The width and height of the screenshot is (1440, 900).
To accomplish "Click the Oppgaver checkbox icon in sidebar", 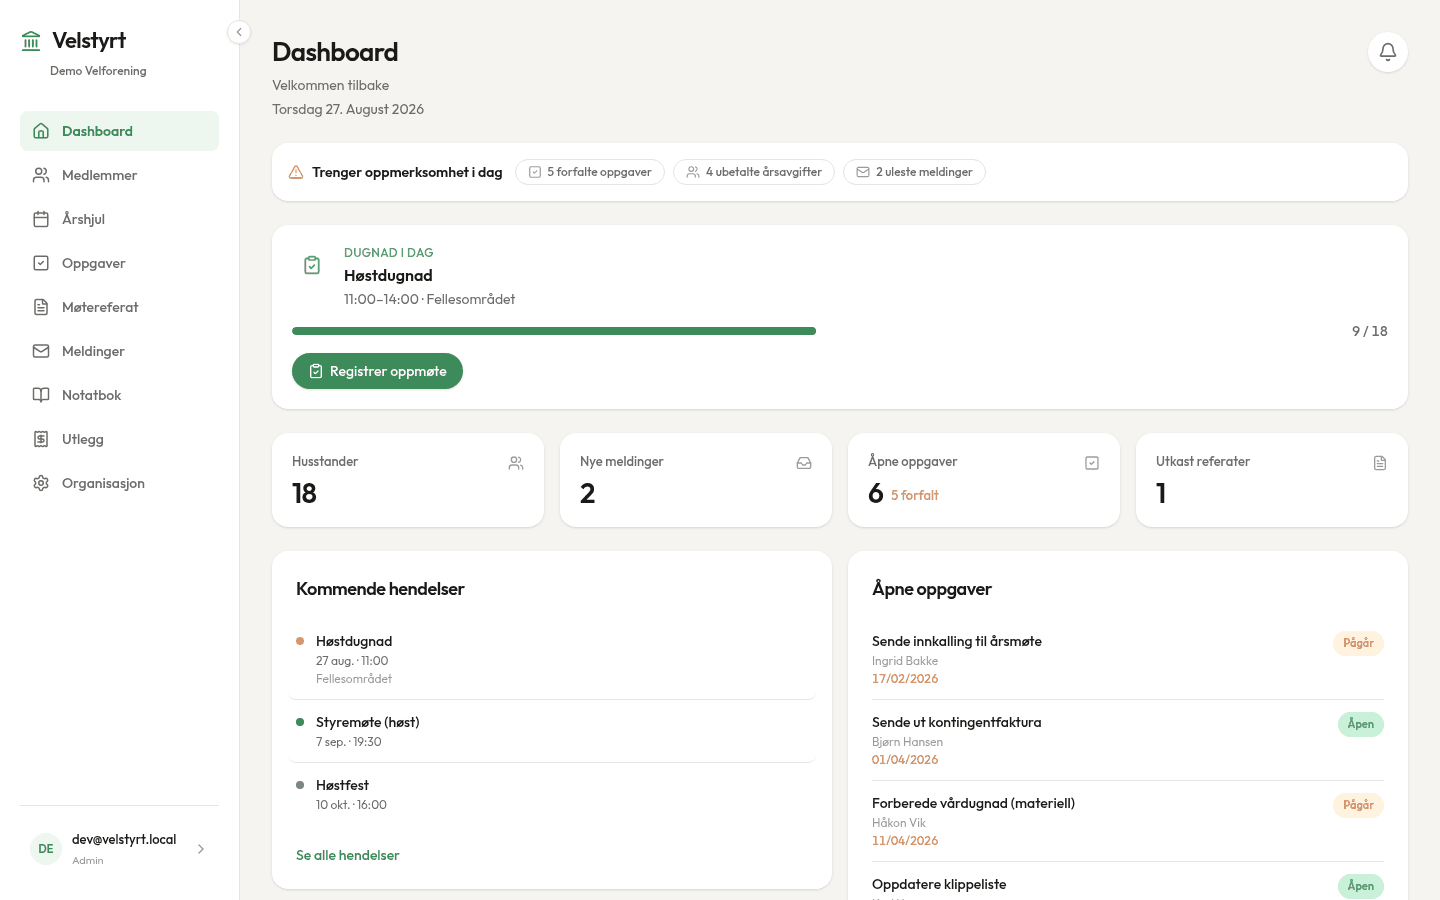I will pos(41,263).
